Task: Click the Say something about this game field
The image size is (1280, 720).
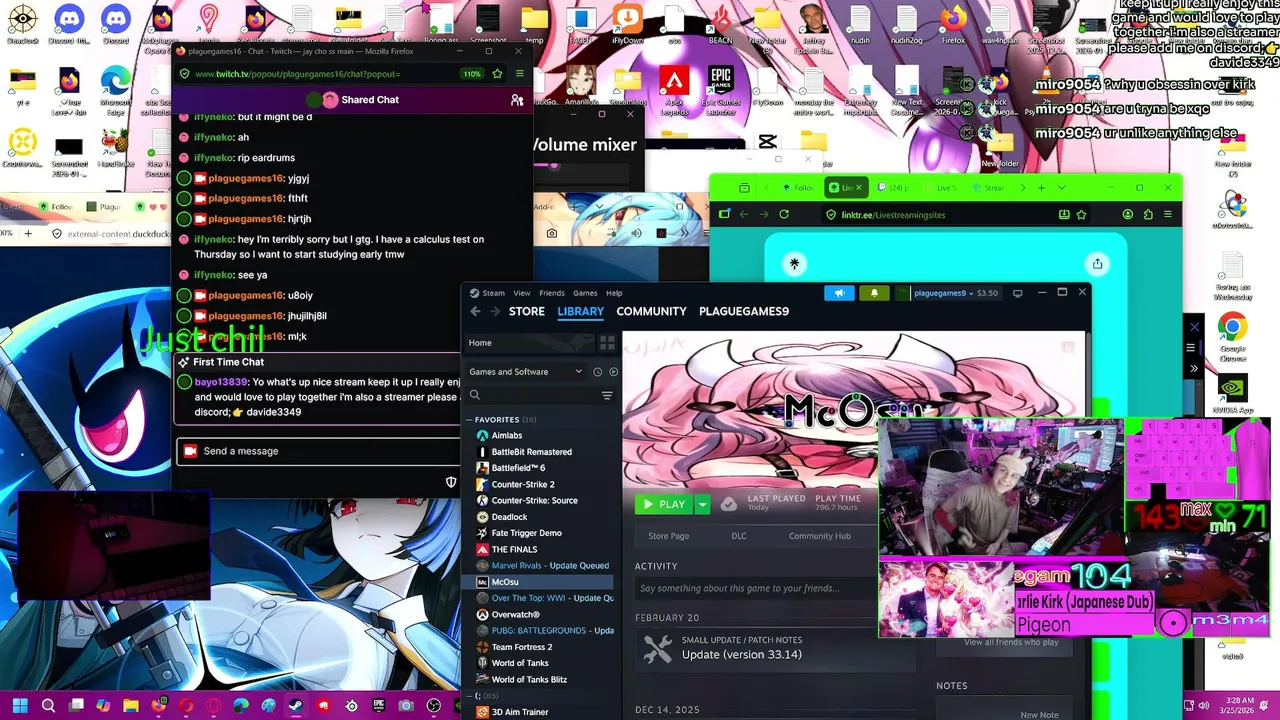Action: point(755,588)
